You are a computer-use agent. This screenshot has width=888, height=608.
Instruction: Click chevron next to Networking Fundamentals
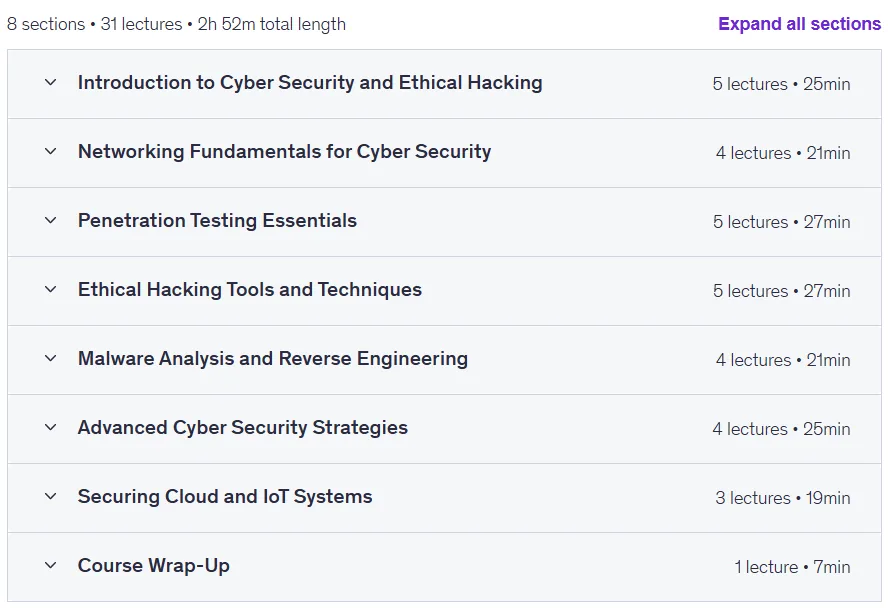[x=50, y=152]
